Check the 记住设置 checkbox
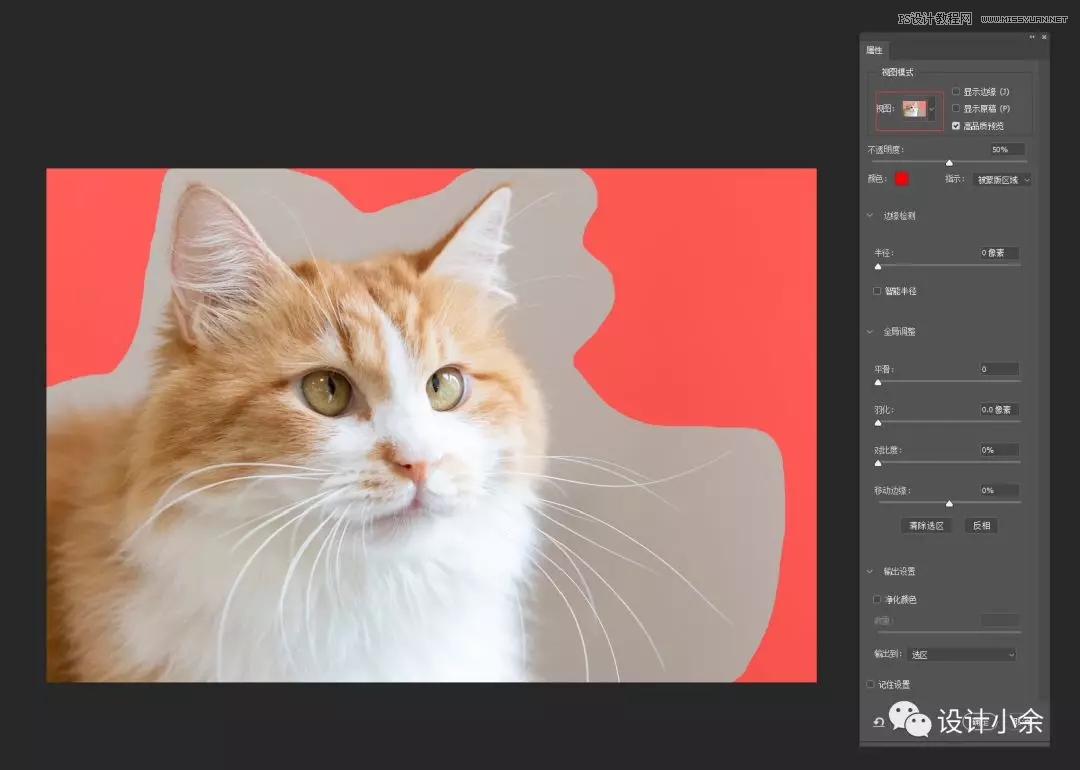The image size is (1080, 770). point(871,685)
